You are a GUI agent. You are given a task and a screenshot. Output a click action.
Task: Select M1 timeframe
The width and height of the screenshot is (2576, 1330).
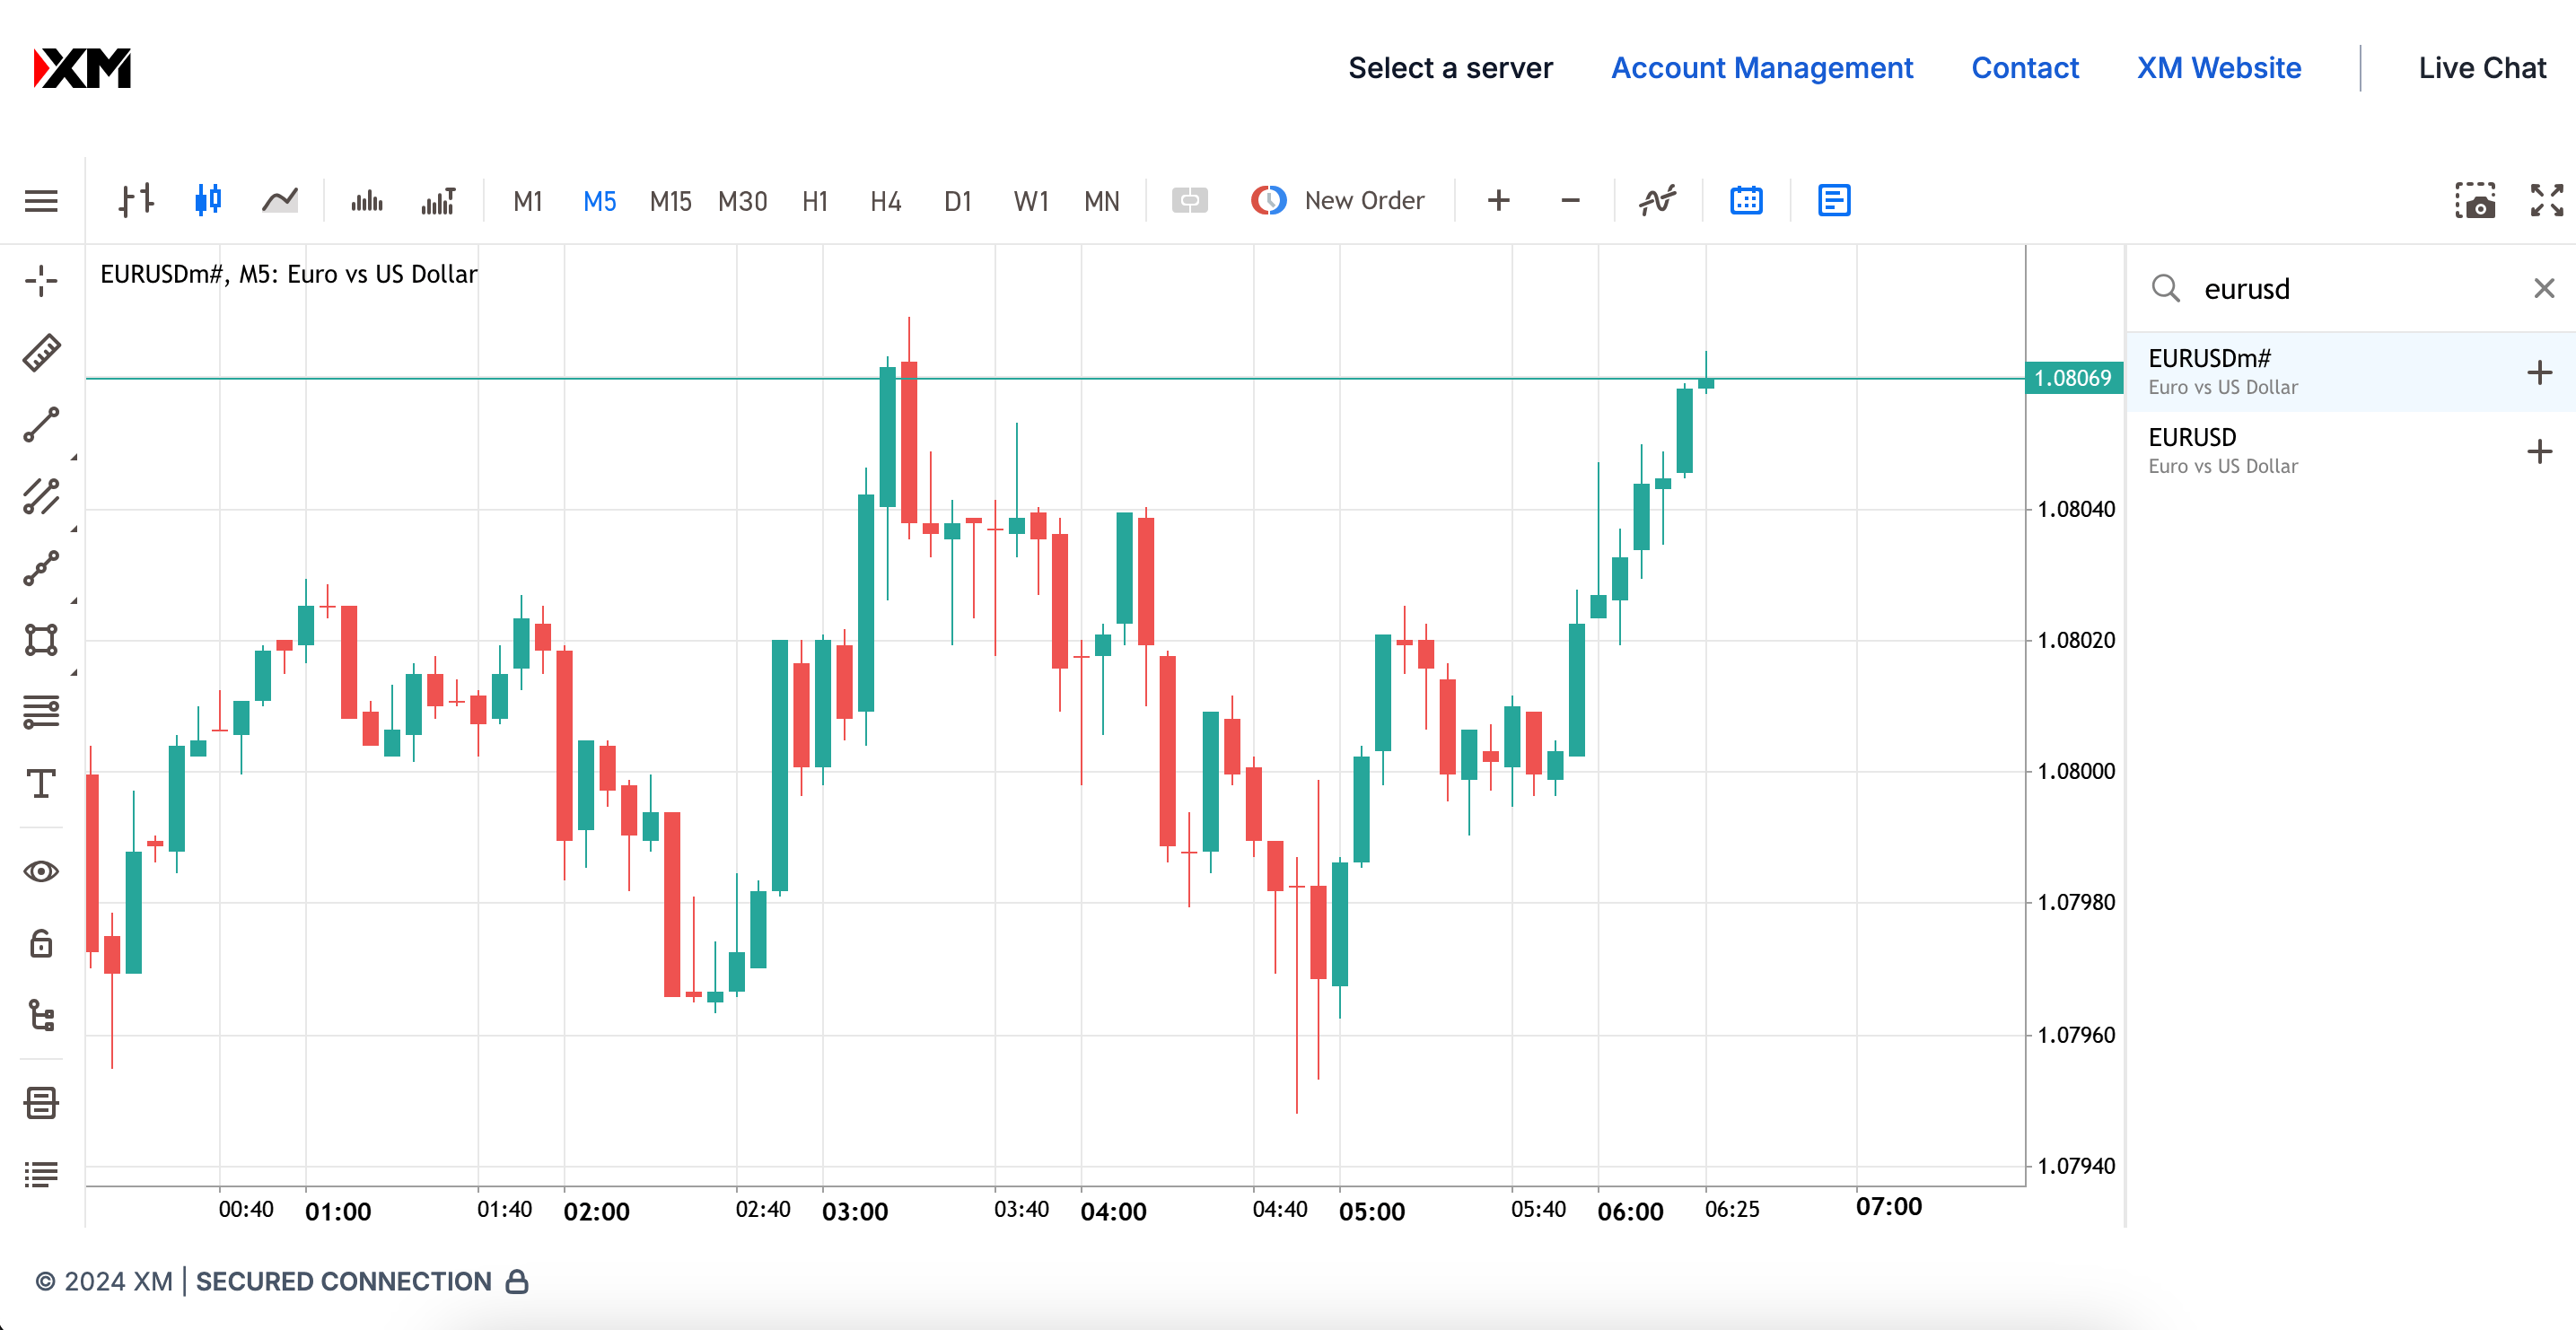[528, 201]
